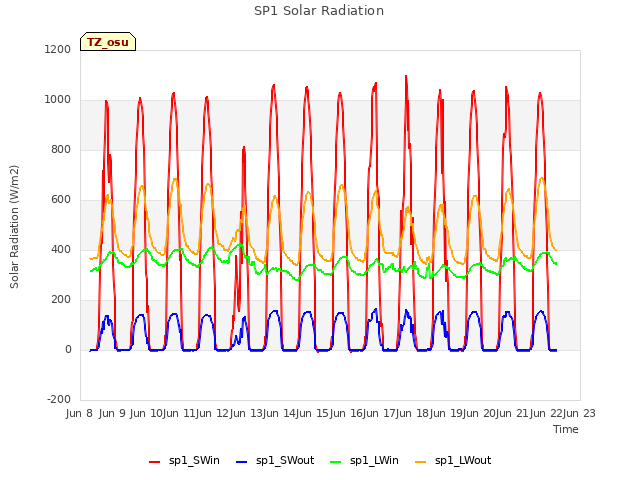This screenshot has width=640, height=480.
Task: Click green sp1_LWin legend color marker
Action: (336, 462)
